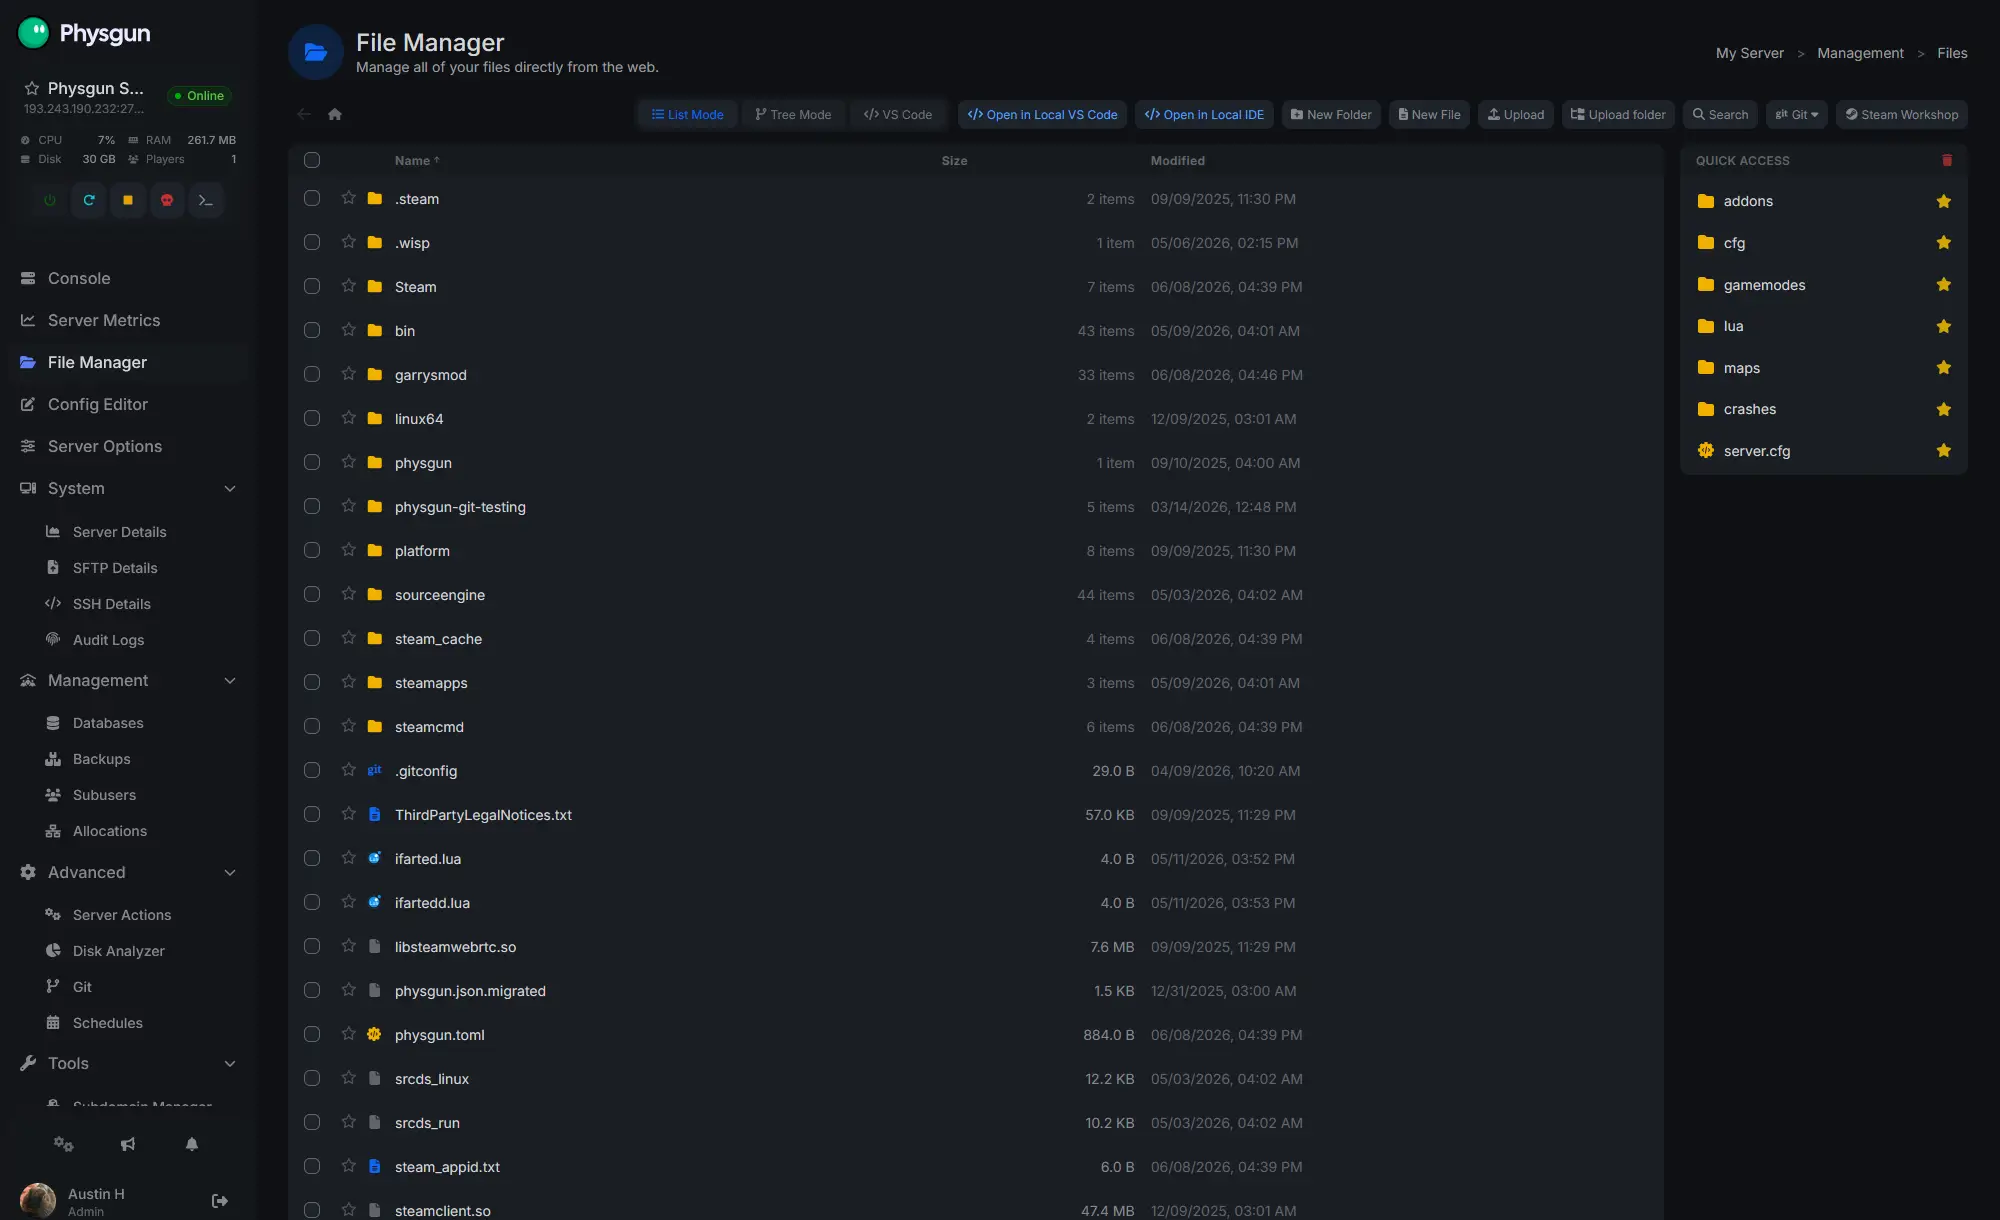2000x1220 pixels.
Task: Click Open in Local VS Code
Action: tap(1042, 115)
